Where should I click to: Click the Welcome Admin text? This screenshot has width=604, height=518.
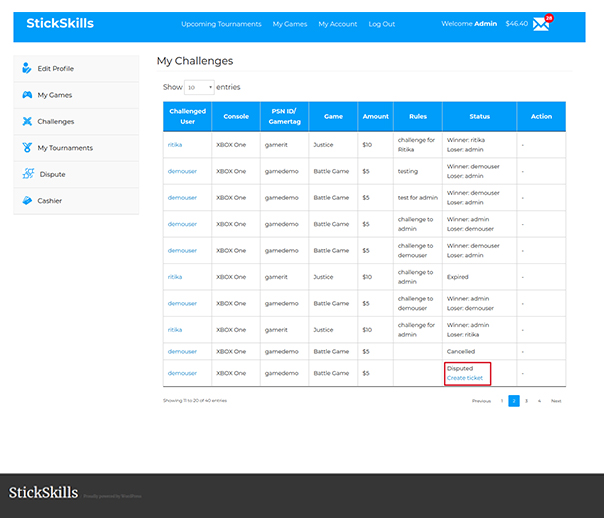click(x=469, y=23)
